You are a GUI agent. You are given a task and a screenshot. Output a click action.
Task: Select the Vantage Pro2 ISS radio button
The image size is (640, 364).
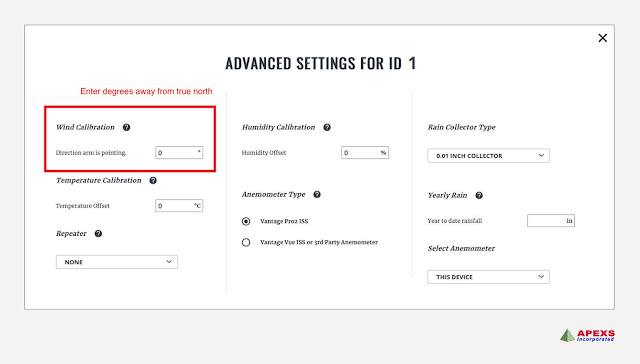246,221
